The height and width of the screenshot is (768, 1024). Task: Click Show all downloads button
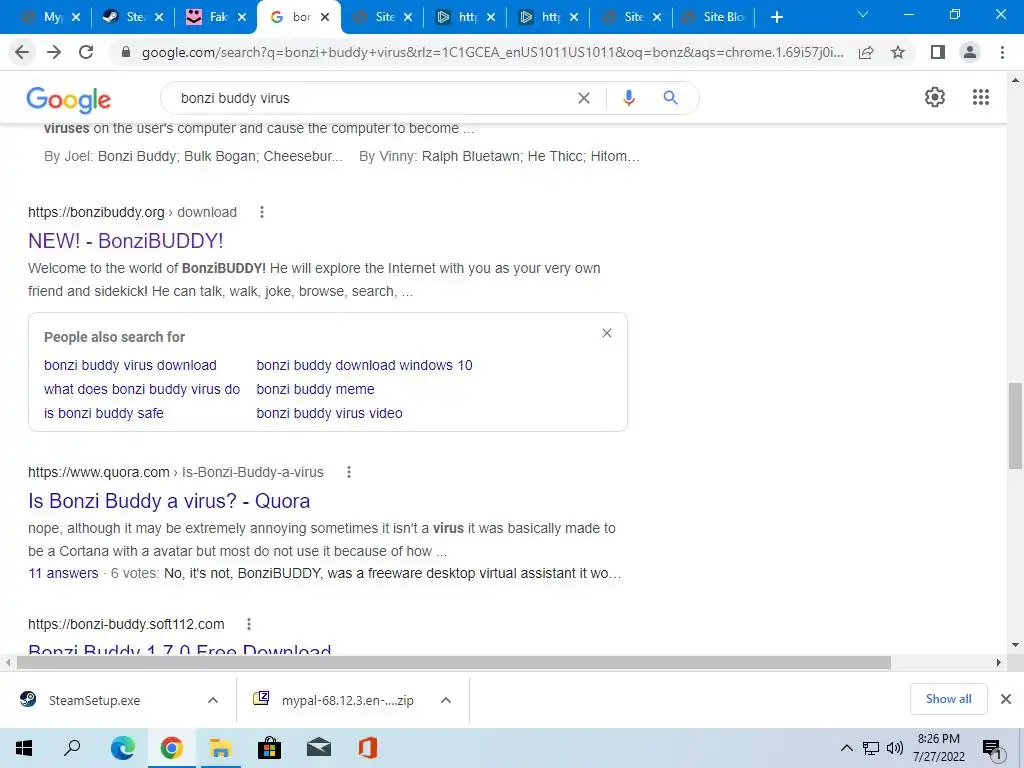coord(948,699)
